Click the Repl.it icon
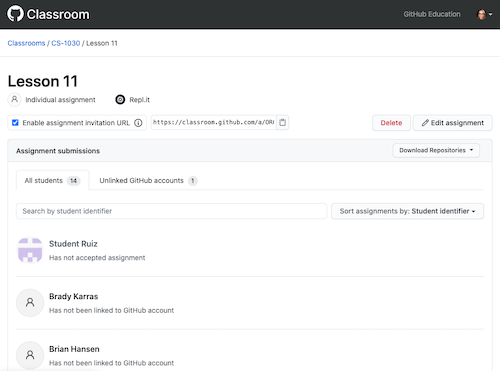The width and height of the screenshot is (500, 371). click(x=120, y=99)
